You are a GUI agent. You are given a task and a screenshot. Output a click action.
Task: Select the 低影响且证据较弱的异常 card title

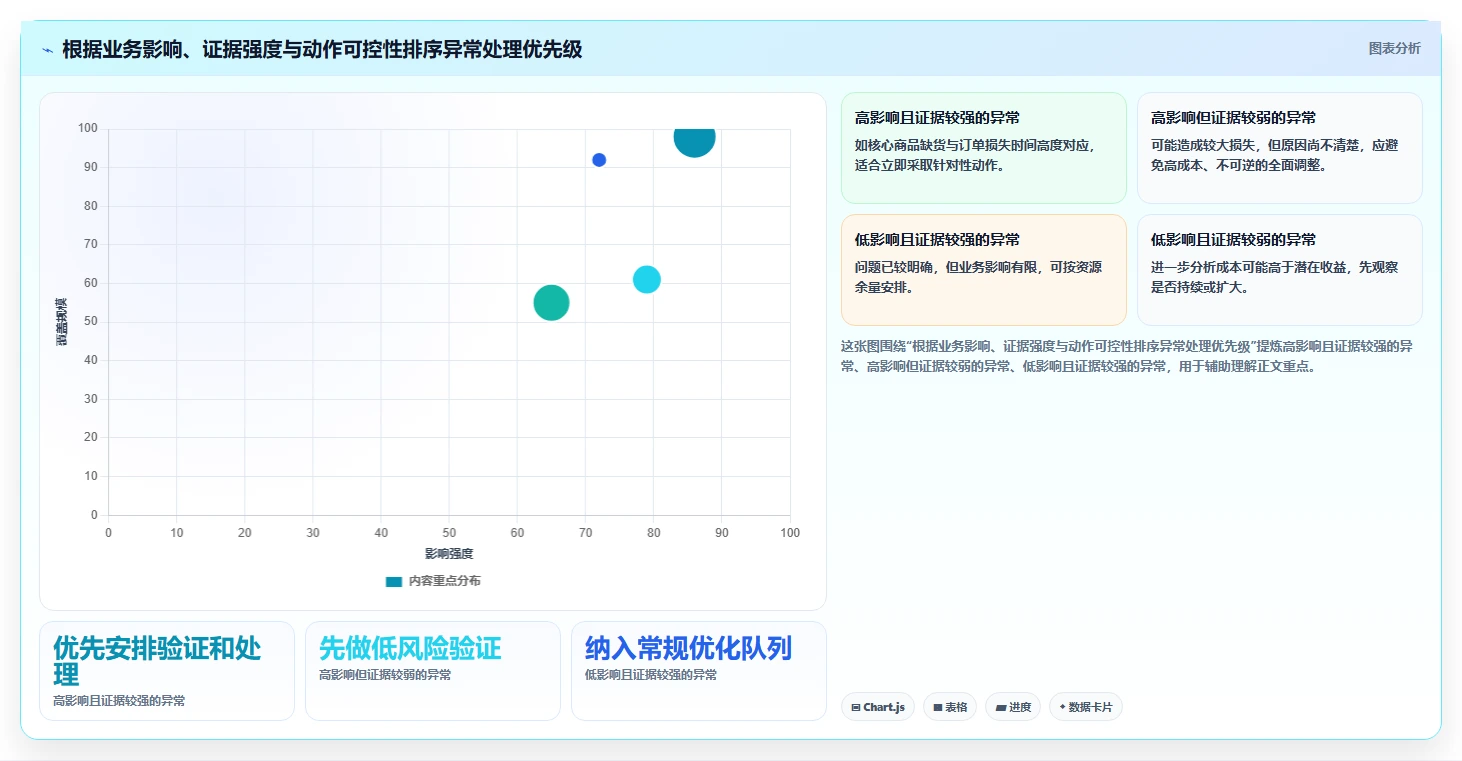1233,240
